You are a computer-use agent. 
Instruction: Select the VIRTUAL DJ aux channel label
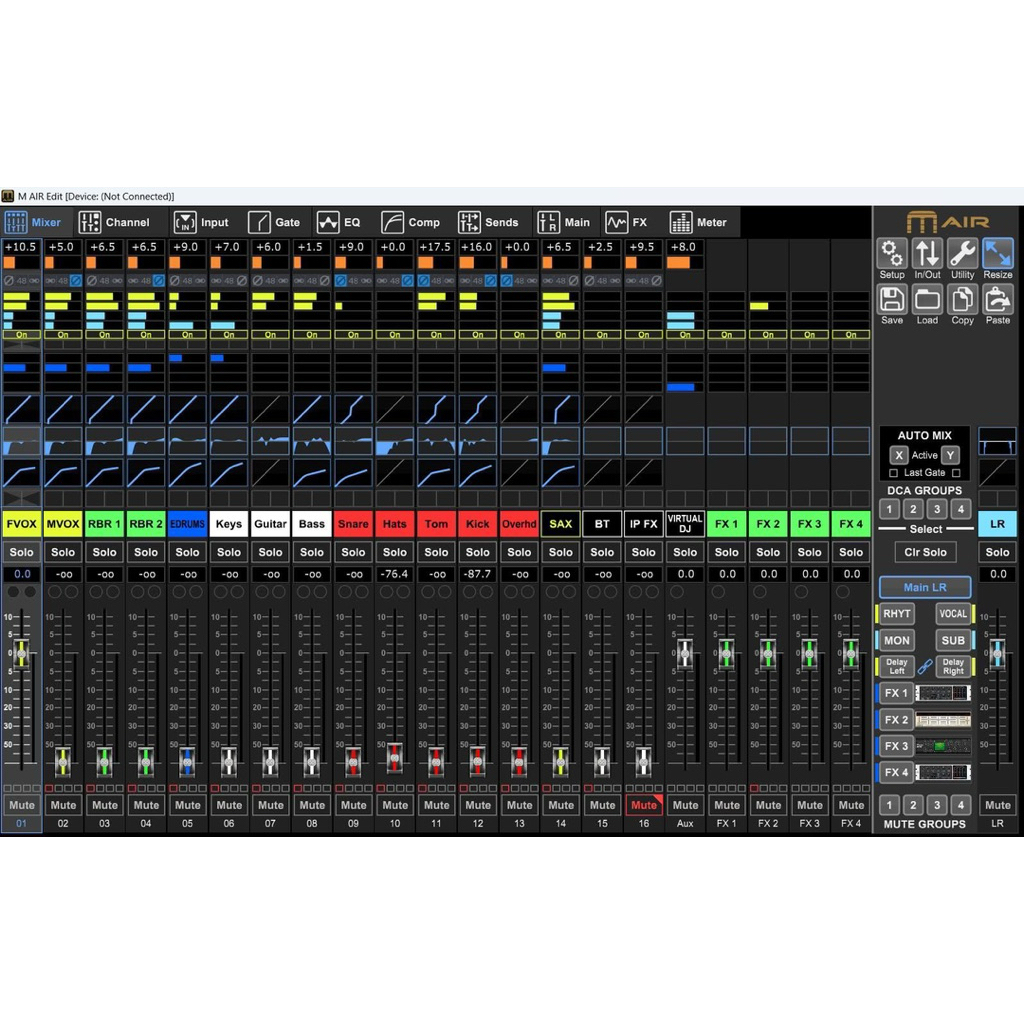point(685,523)
